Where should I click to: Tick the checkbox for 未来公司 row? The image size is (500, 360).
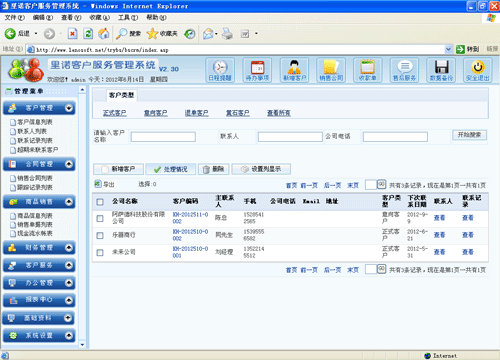point(100,252)
